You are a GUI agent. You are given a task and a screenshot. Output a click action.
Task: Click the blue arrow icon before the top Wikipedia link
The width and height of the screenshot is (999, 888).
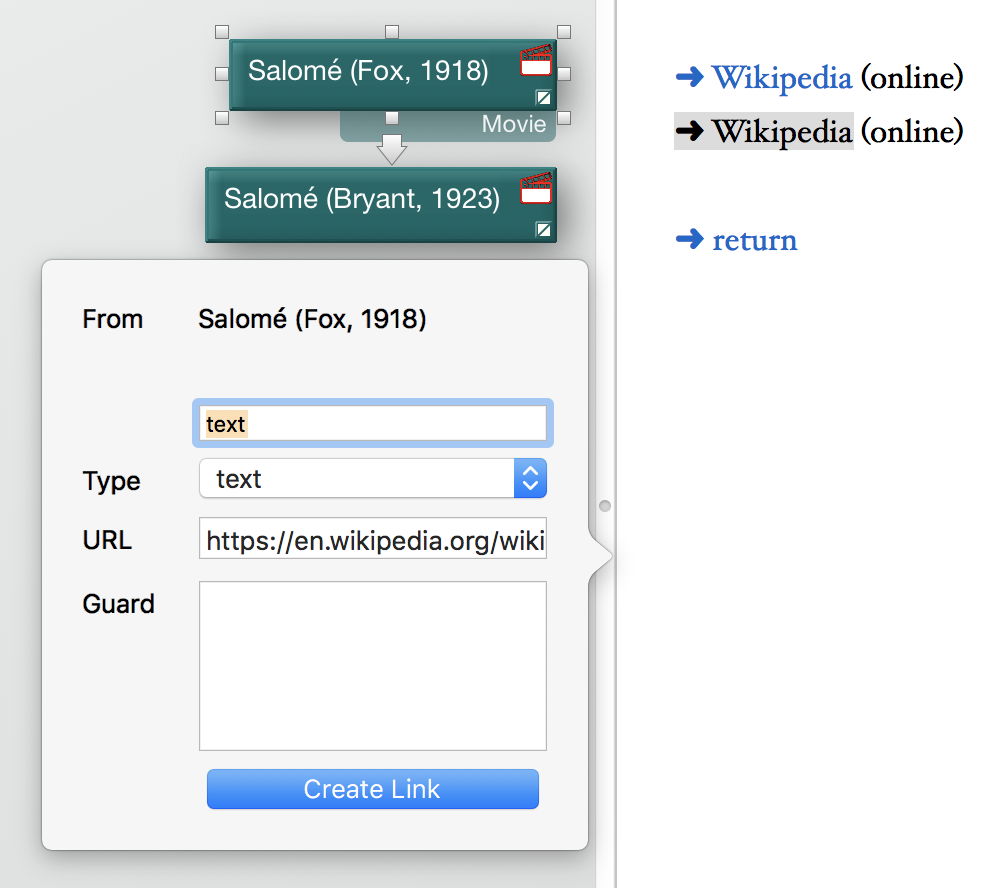point(691,77)
